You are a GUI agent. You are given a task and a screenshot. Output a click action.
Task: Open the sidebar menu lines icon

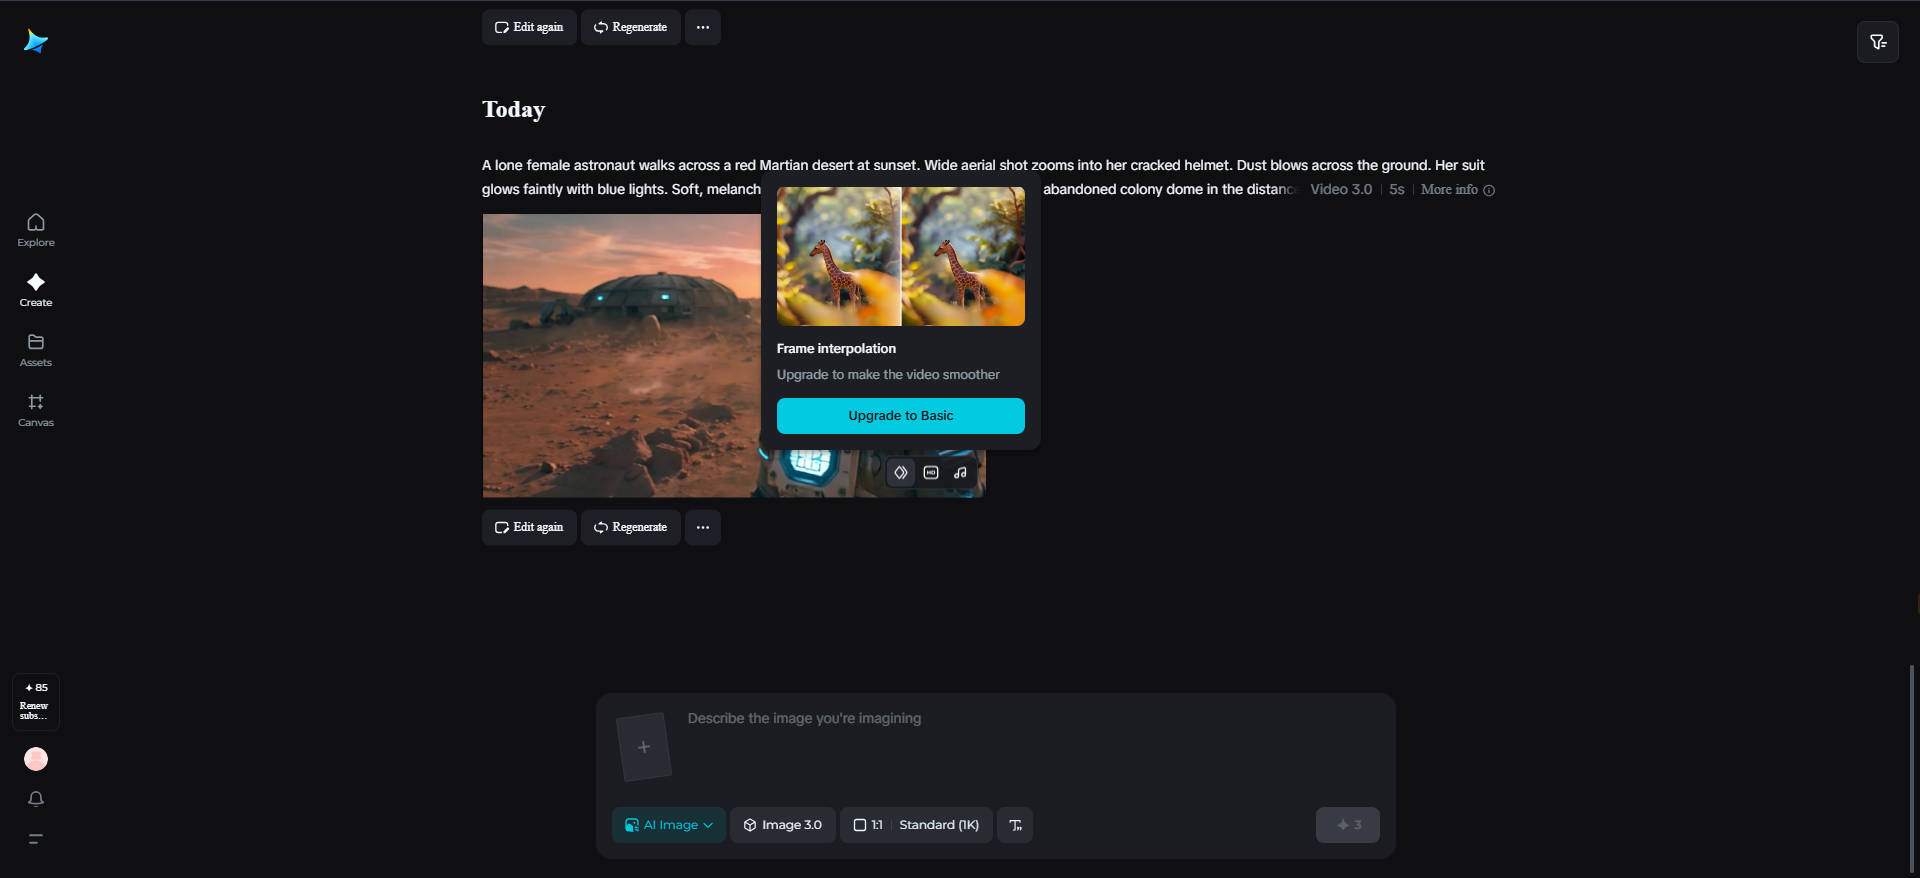(x=36, y=839)
